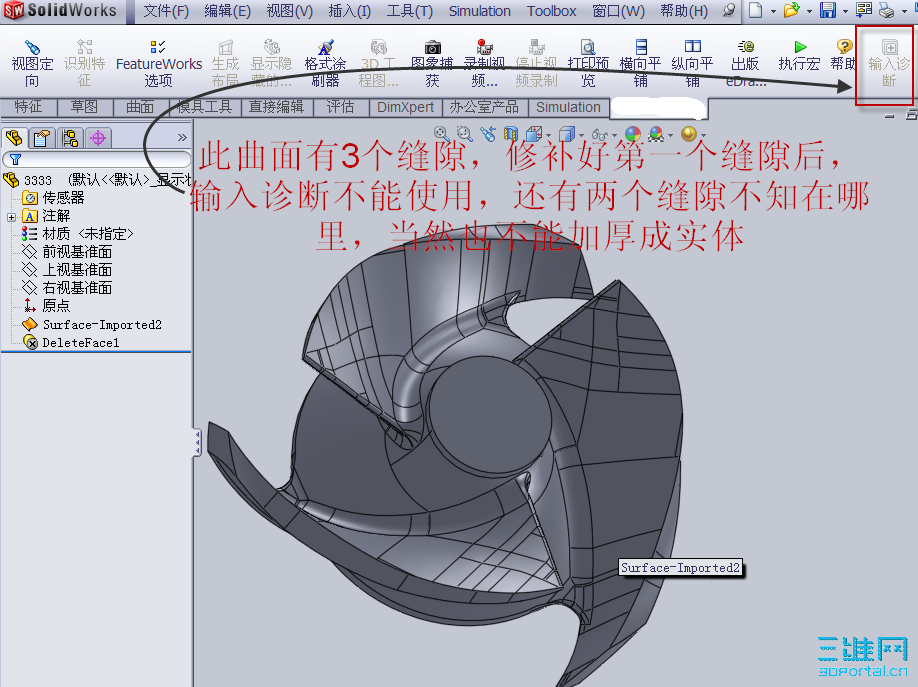Open the ConfigurationManager panel tab

pos(70,138)
